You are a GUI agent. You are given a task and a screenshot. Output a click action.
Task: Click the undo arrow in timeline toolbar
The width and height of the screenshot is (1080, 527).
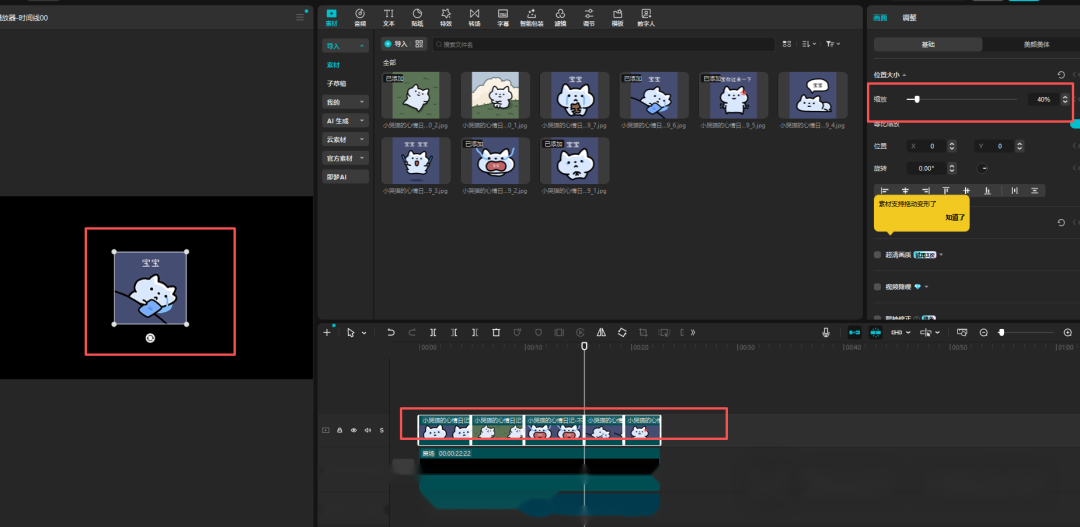[391, 332]
